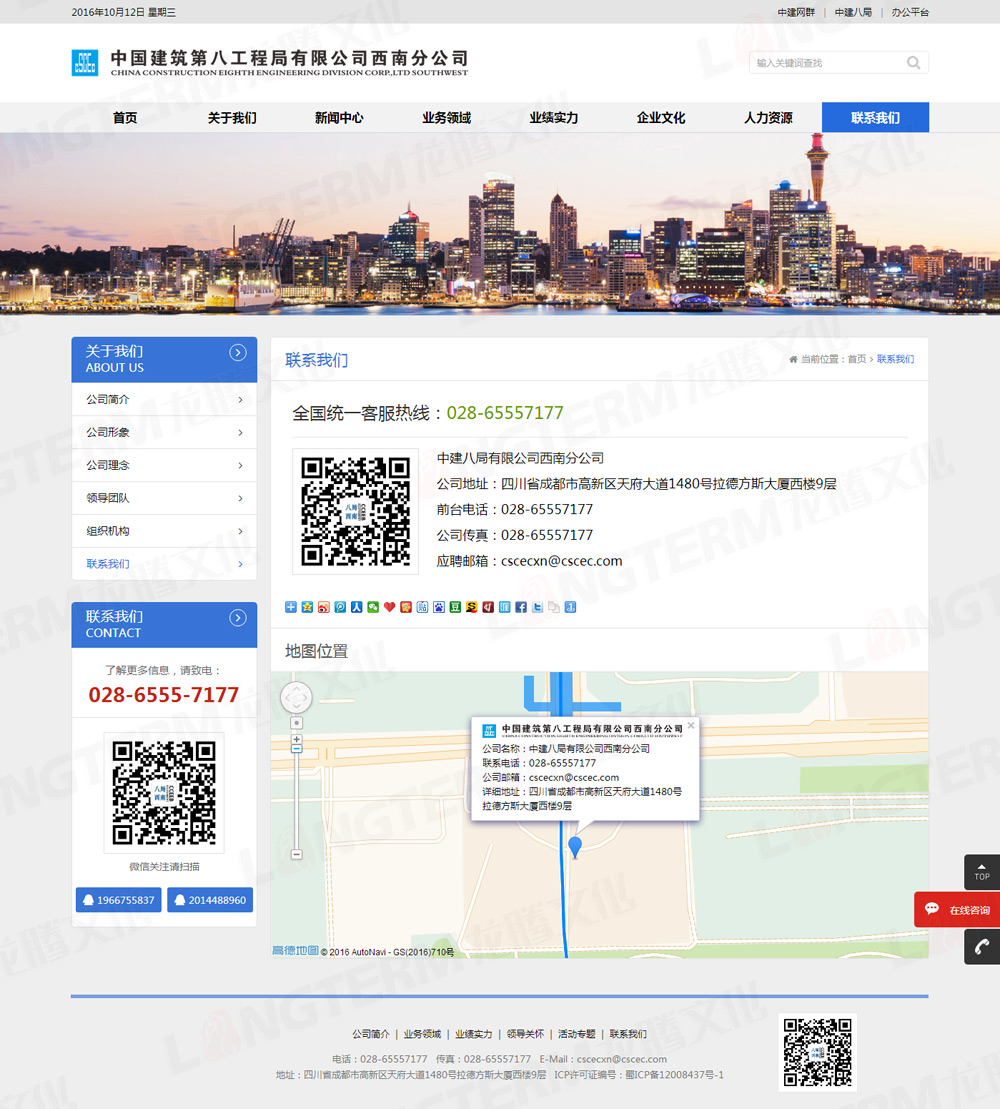Click the floating phone icon button
This screenshot has width=1000, height=1109.
click(982, 946)
